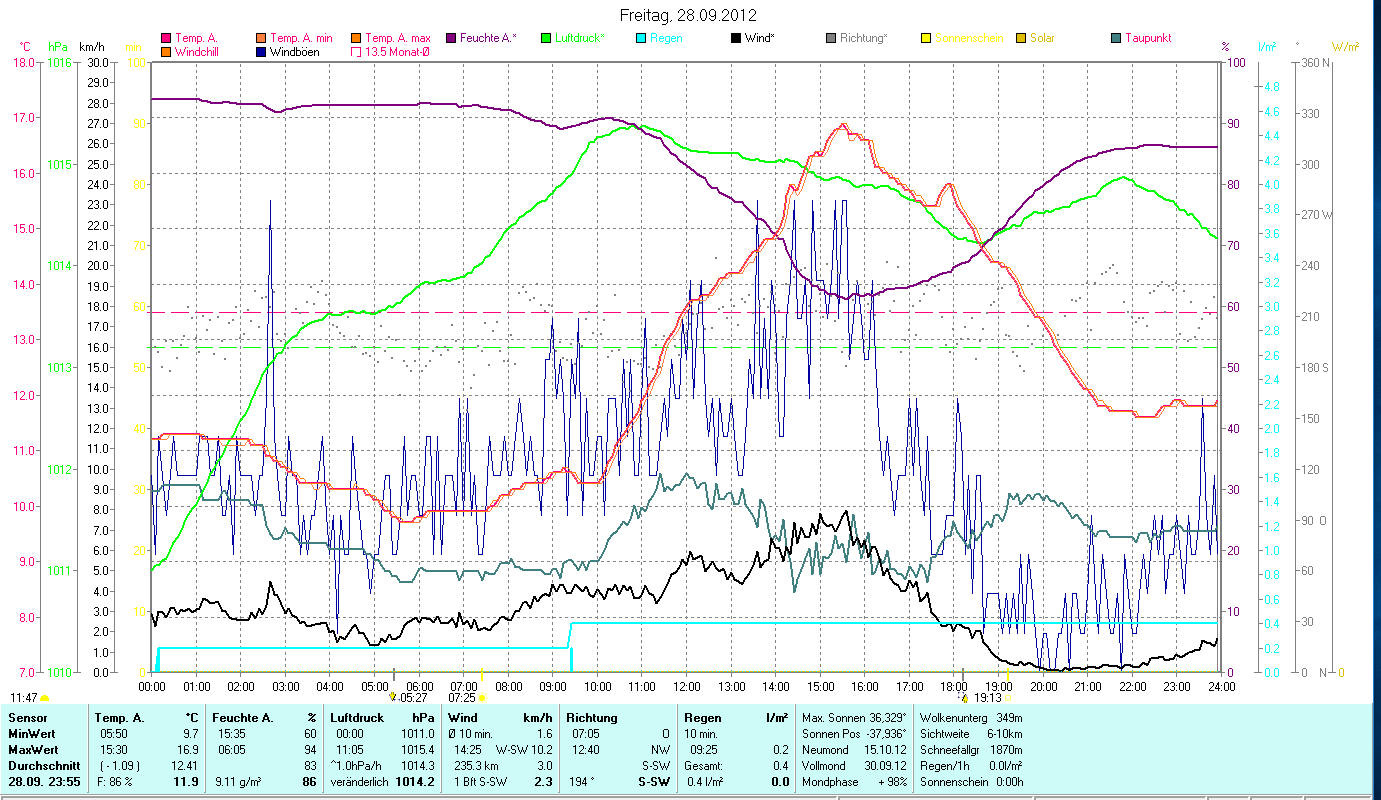
Task: Click the sunrise icon at 07:25
Action: pyautogui.click(x=482, y=697)
